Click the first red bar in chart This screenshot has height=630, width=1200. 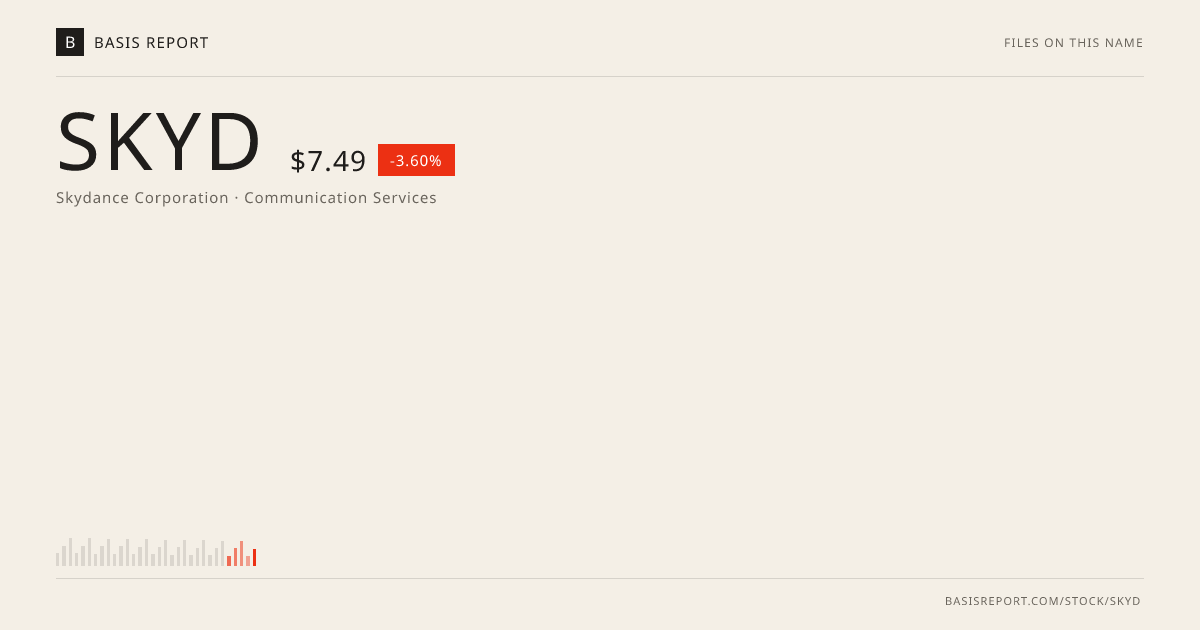(229, 561)
